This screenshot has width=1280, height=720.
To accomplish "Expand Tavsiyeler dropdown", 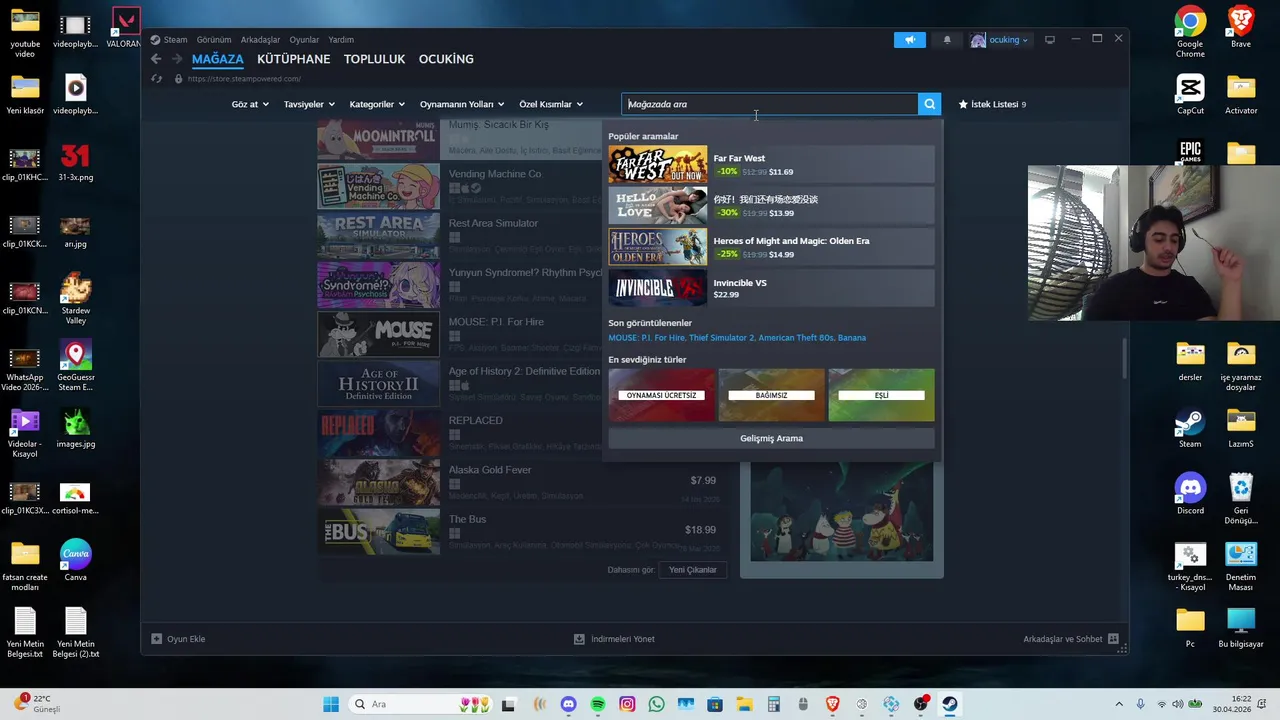I will pyautogui.click(x=309, y=104).
